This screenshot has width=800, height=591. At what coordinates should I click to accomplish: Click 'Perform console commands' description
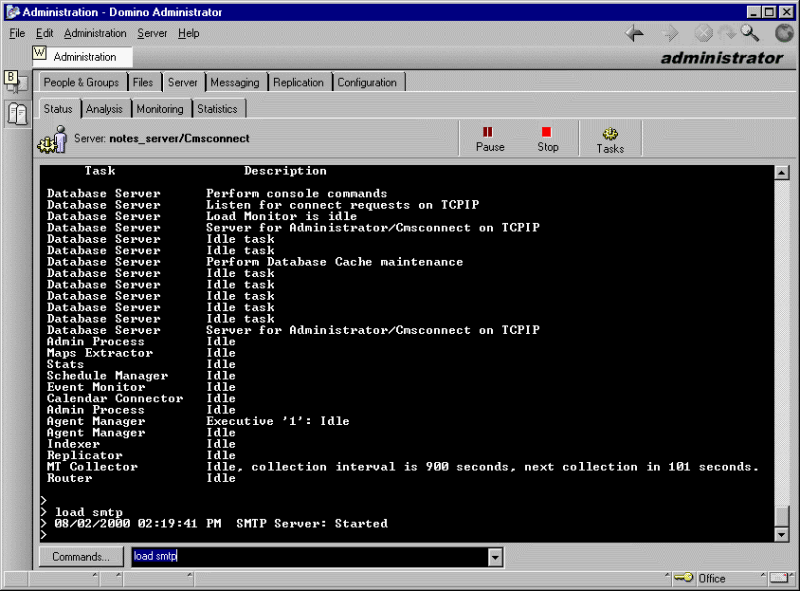pyautogui.click(x=296, y=193)
